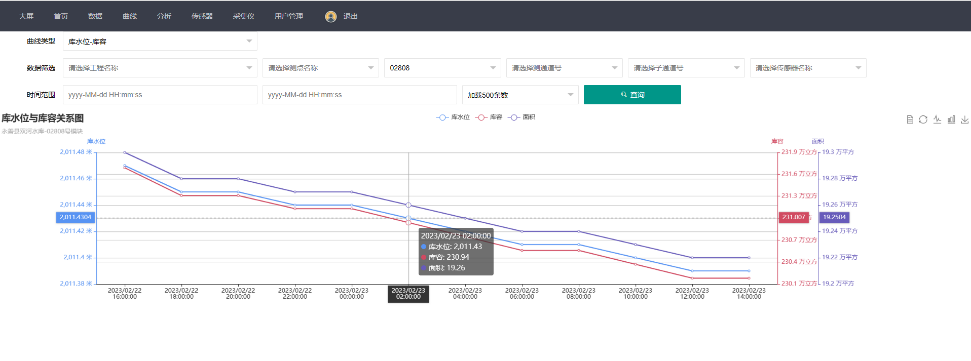Click tooltip line 库水位: 2,011.43

451,246
